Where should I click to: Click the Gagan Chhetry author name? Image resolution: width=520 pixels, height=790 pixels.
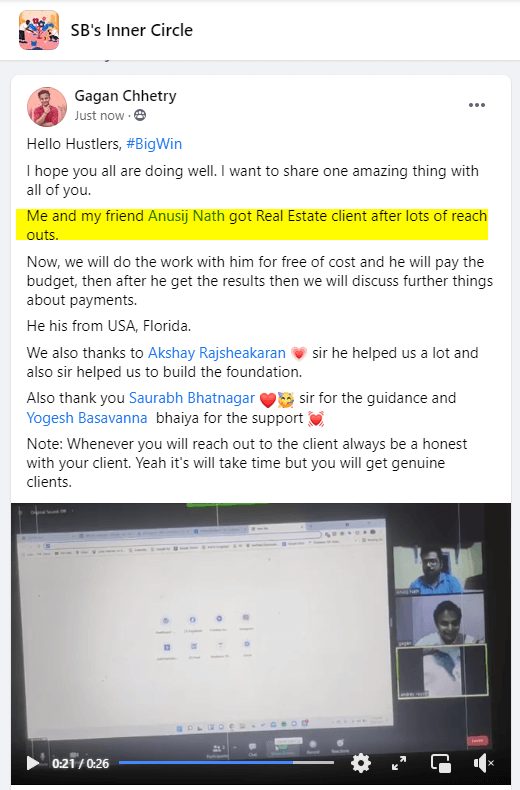click(125, 96)
